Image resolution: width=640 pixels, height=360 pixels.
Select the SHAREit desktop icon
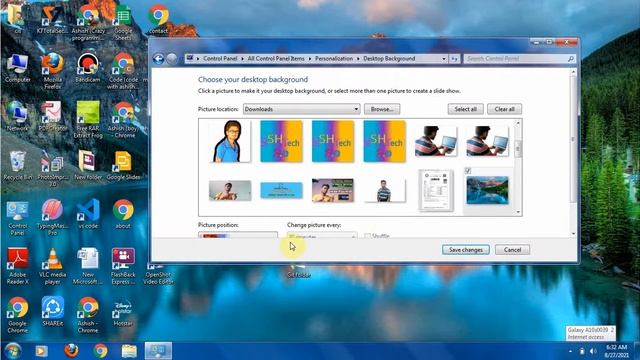coord(52,312)
